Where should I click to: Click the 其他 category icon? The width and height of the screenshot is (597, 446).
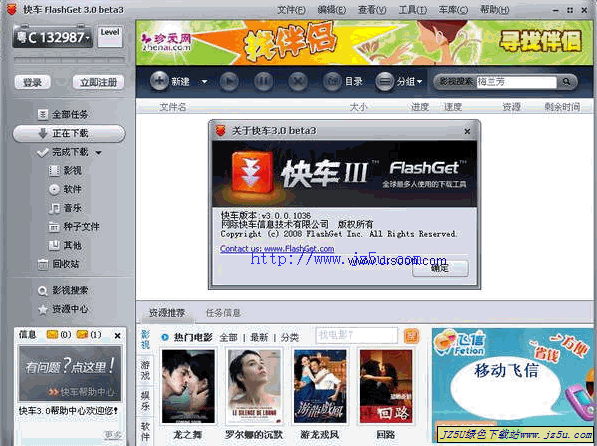[x=54, y=245]
